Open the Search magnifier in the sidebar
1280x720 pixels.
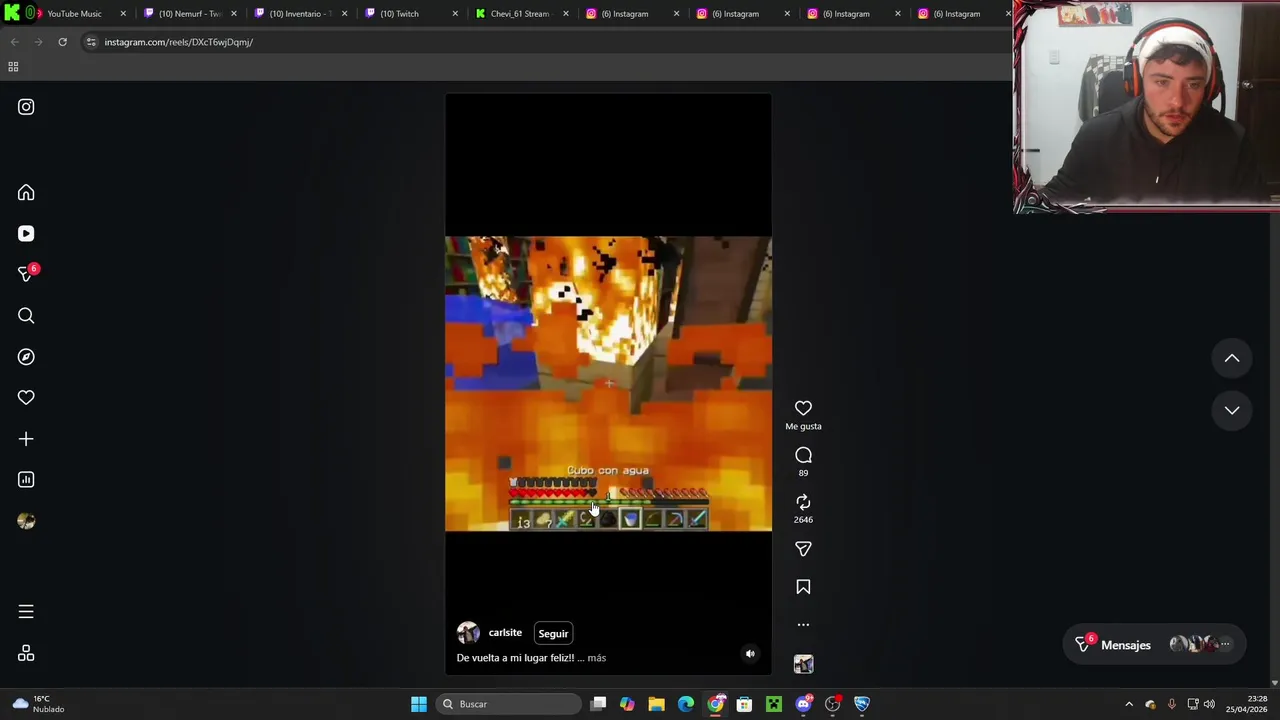coord(26,316)
